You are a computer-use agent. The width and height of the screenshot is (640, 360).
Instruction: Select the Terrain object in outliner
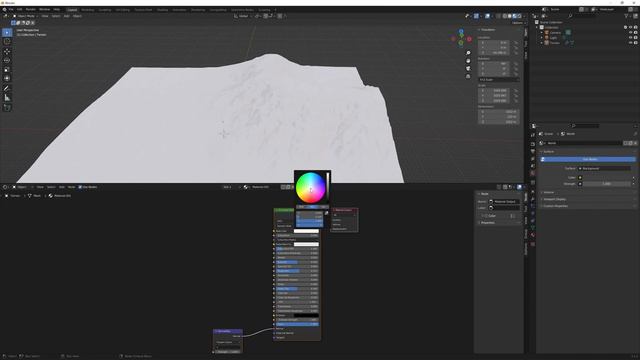555,43
